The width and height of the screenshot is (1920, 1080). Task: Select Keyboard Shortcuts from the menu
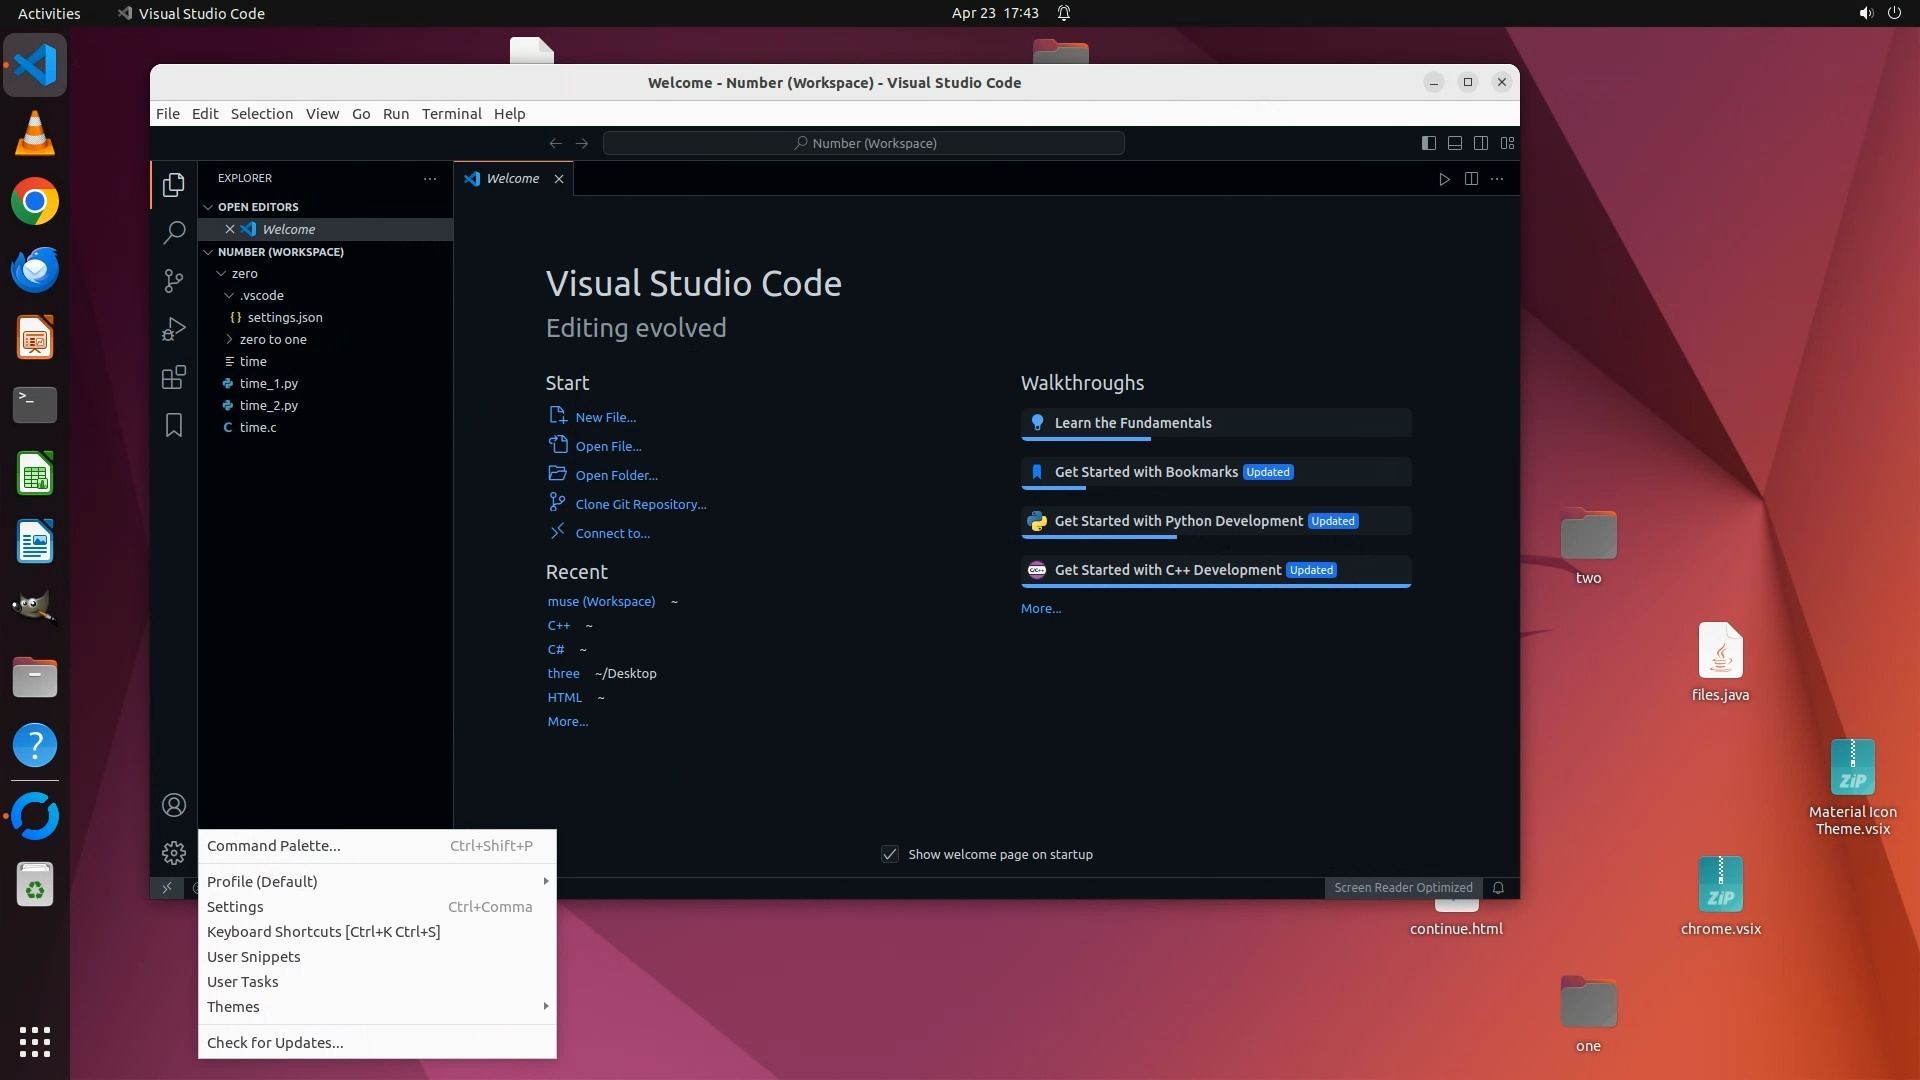pyautogui.click(x=323, y=931)
